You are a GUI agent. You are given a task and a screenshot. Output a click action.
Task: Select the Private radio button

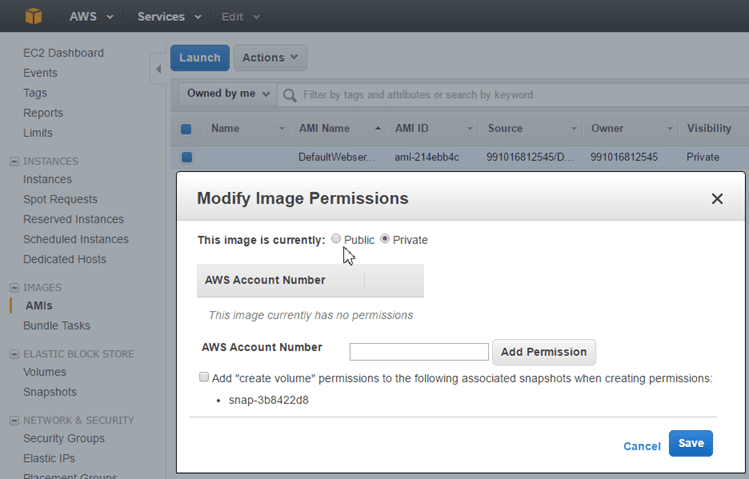[385, 238]
